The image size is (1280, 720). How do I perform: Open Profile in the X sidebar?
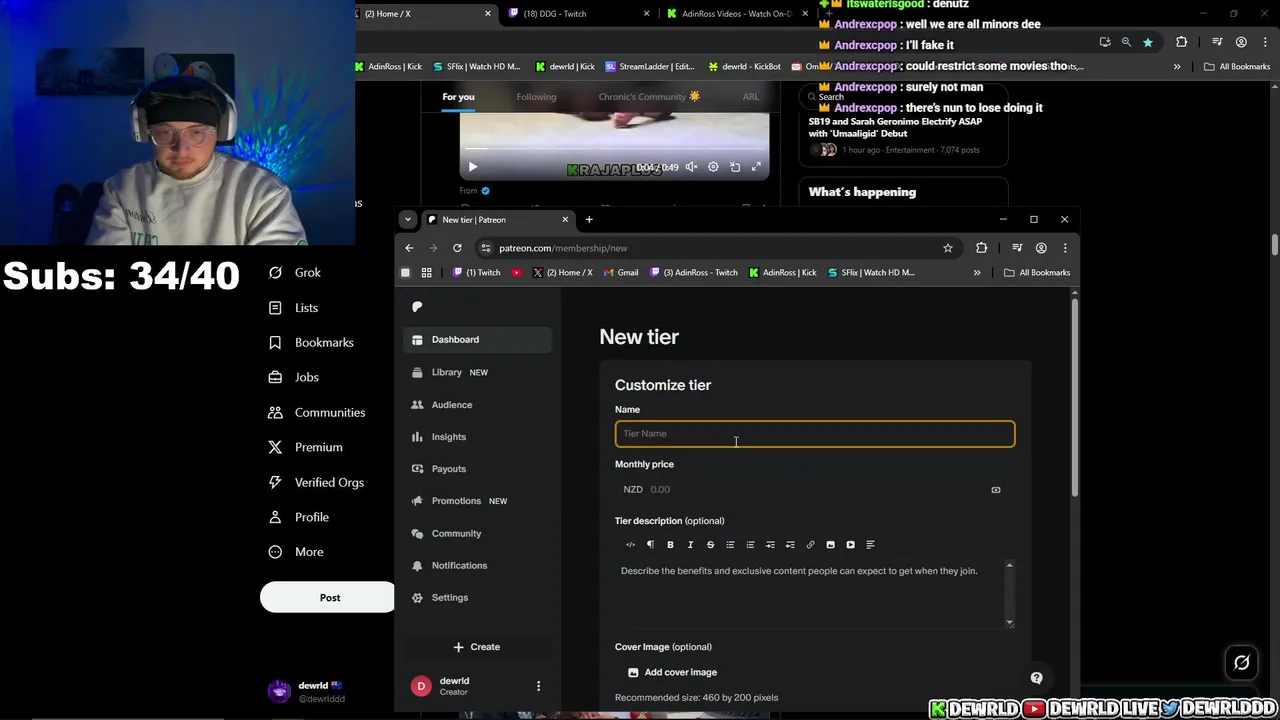click(298, 518)
